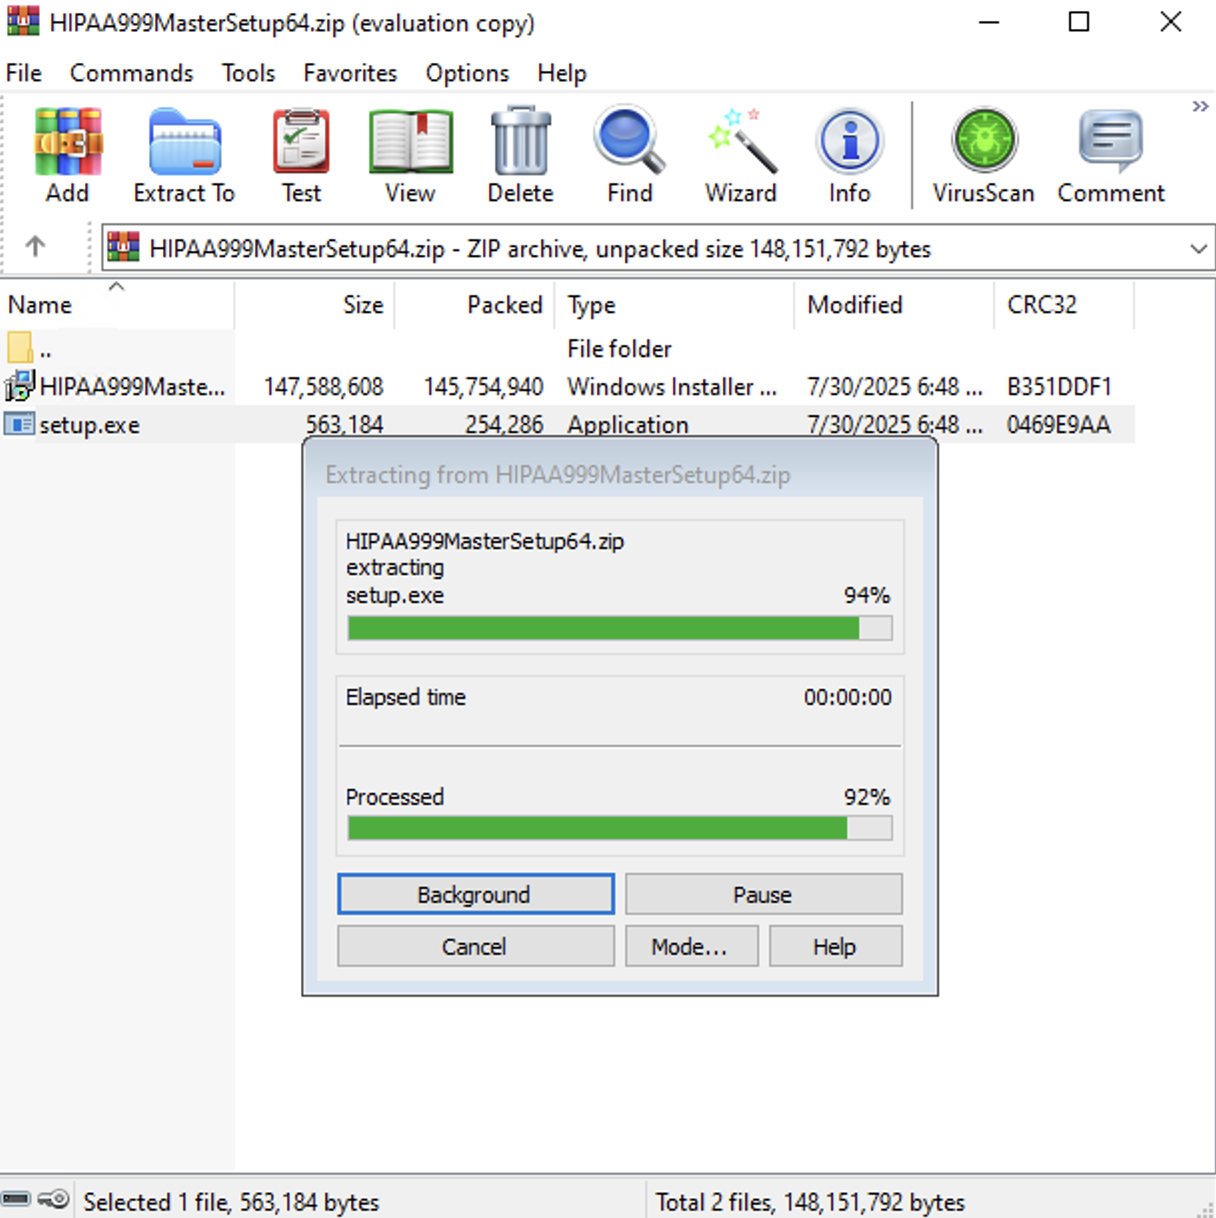Open the File menu

[24, 73]
